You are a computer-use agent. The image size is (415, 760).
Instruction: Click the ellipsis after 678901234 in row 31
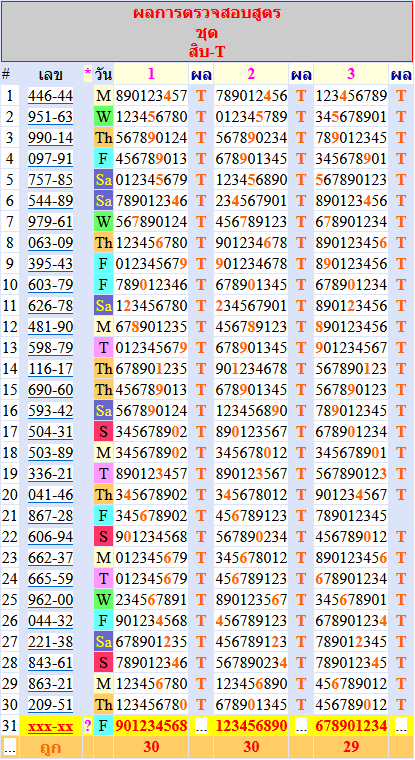401,726
